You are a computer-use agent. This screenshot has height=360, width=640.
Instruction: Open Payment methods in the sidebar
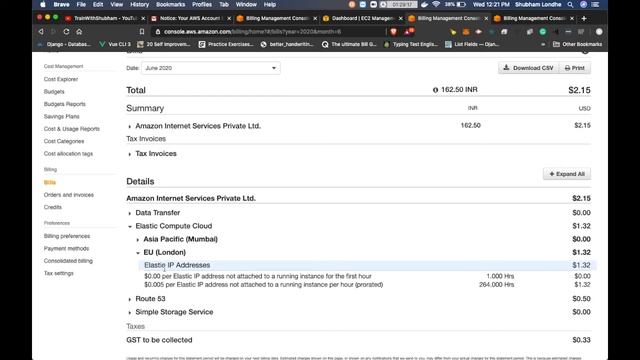click(66, 248)
